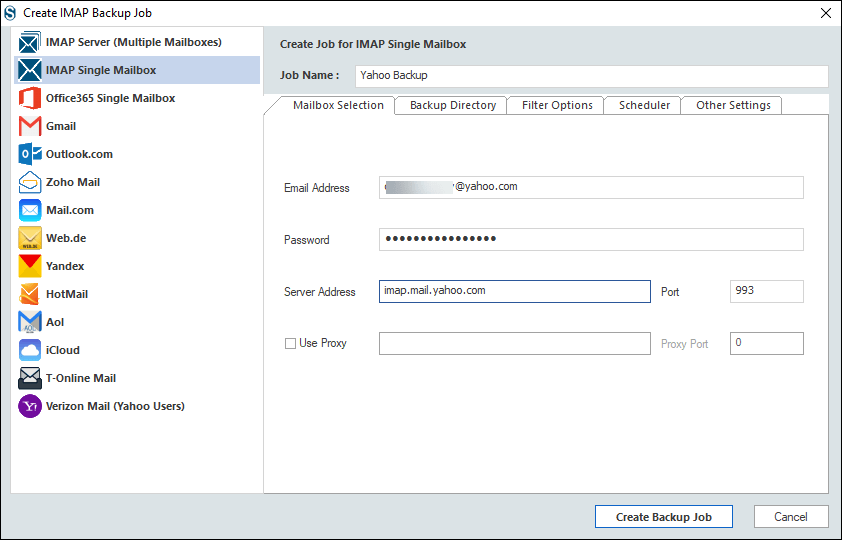This screenshot has width=842, height=540.
Task: Click the Yandex red-yellow icon
Action: [30, 266]
